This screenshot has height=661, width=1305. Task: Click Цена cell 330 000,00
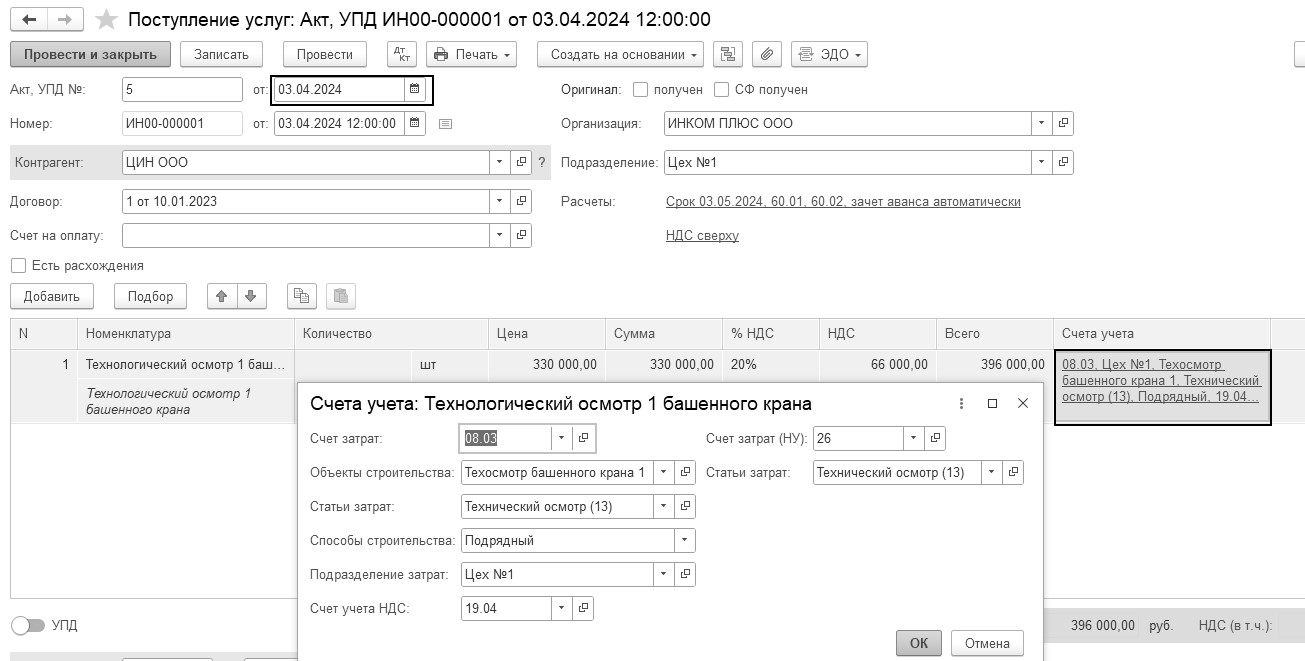(x=547, y=365)
